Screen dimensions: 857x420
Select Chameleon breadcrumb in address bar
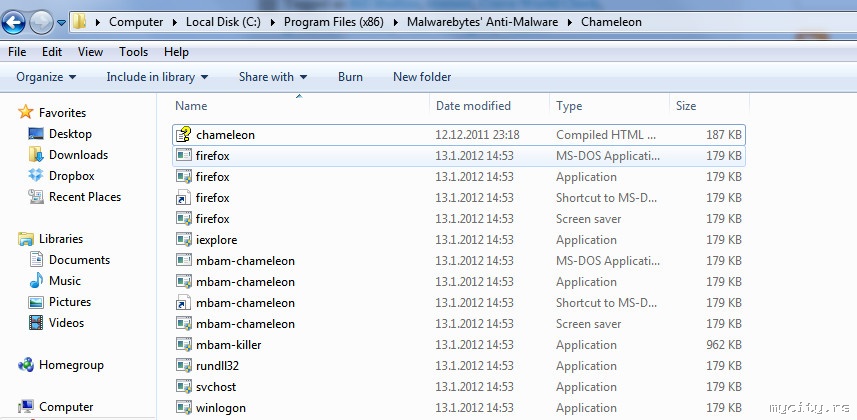pos(611,22)
